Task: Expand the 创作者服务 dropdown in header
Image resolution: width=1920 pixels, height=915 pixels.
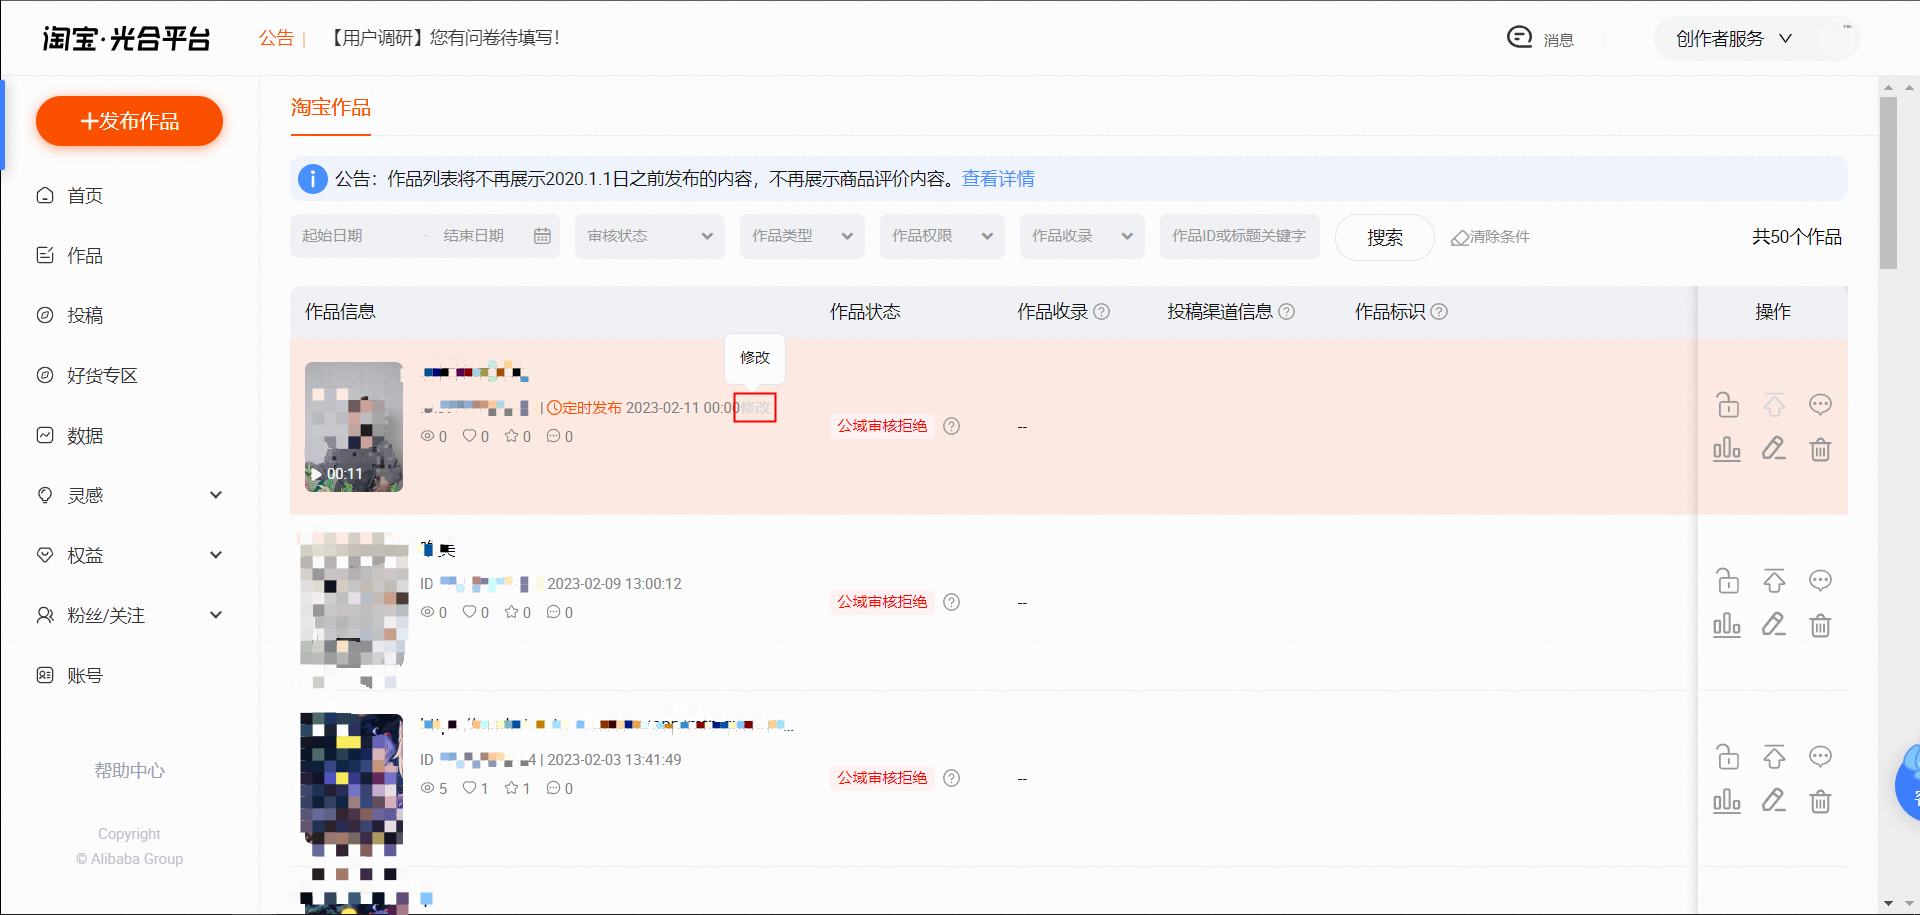Action: (x=1735, y=39)
